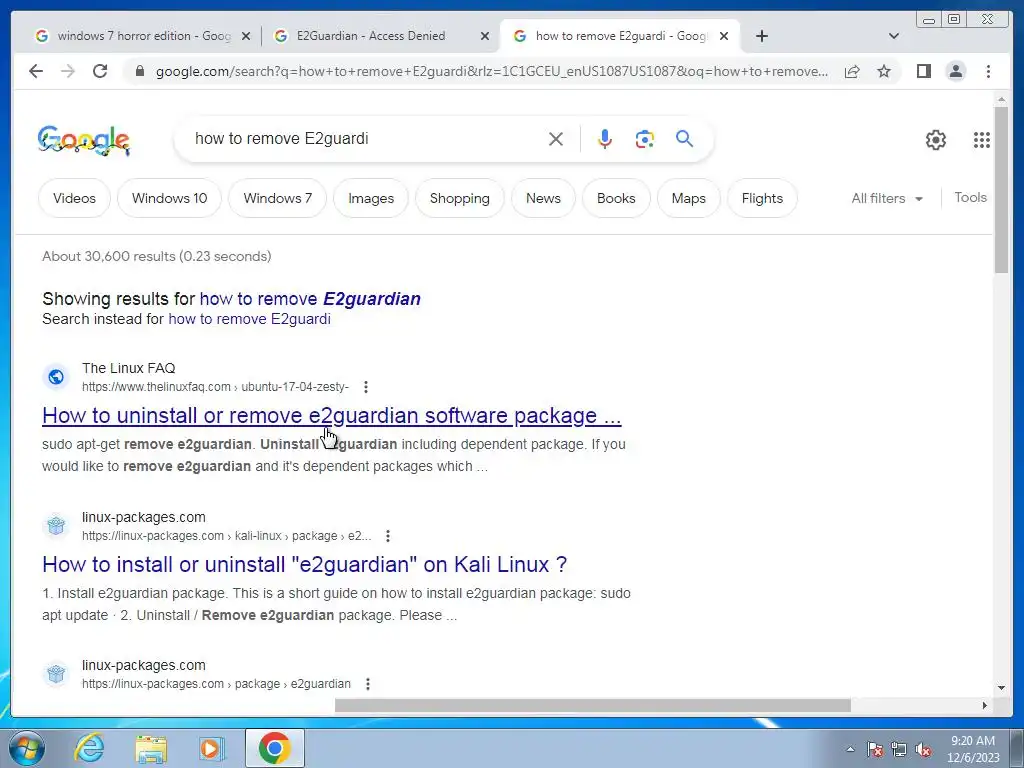The width and height of the screenshot is (1024, 768).
Task: Open the search Tools options
Action: point(970,197)
